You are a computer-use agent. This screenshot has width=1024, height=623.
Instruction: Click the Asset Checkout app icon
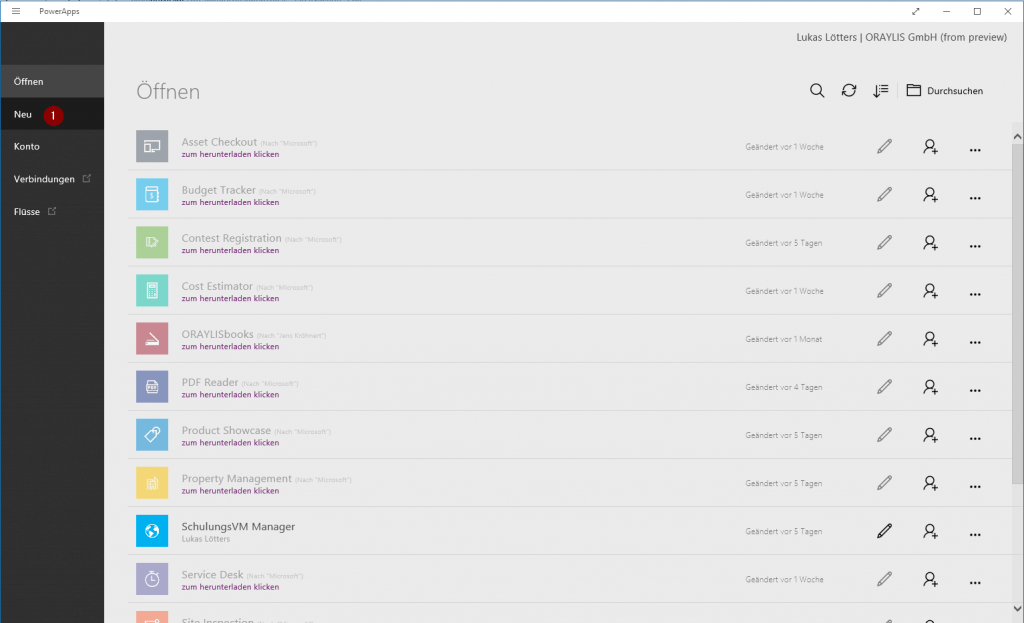[152, 146]
